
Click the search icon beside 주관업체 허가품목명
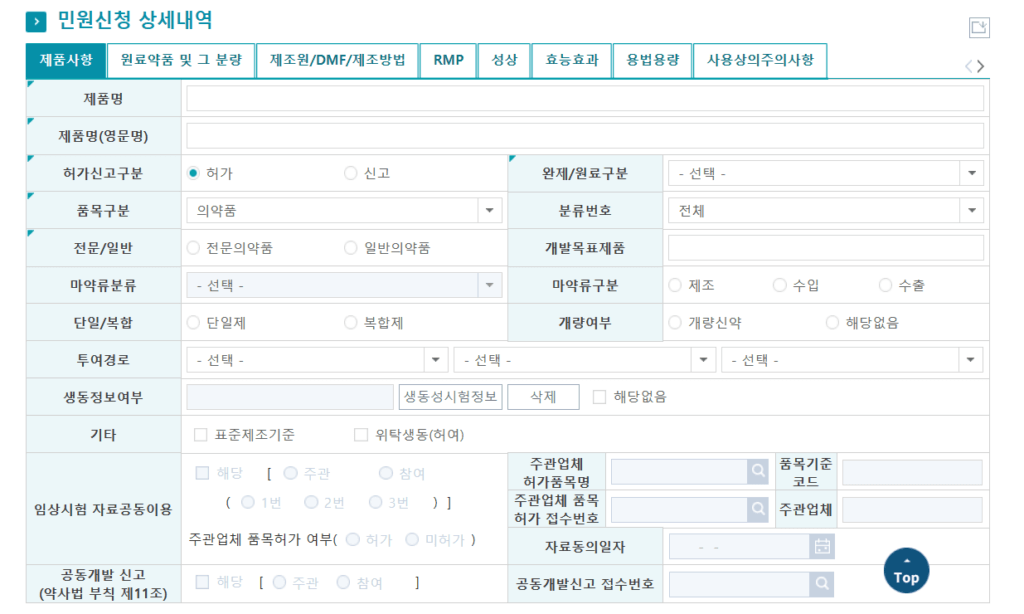[758, 472]
